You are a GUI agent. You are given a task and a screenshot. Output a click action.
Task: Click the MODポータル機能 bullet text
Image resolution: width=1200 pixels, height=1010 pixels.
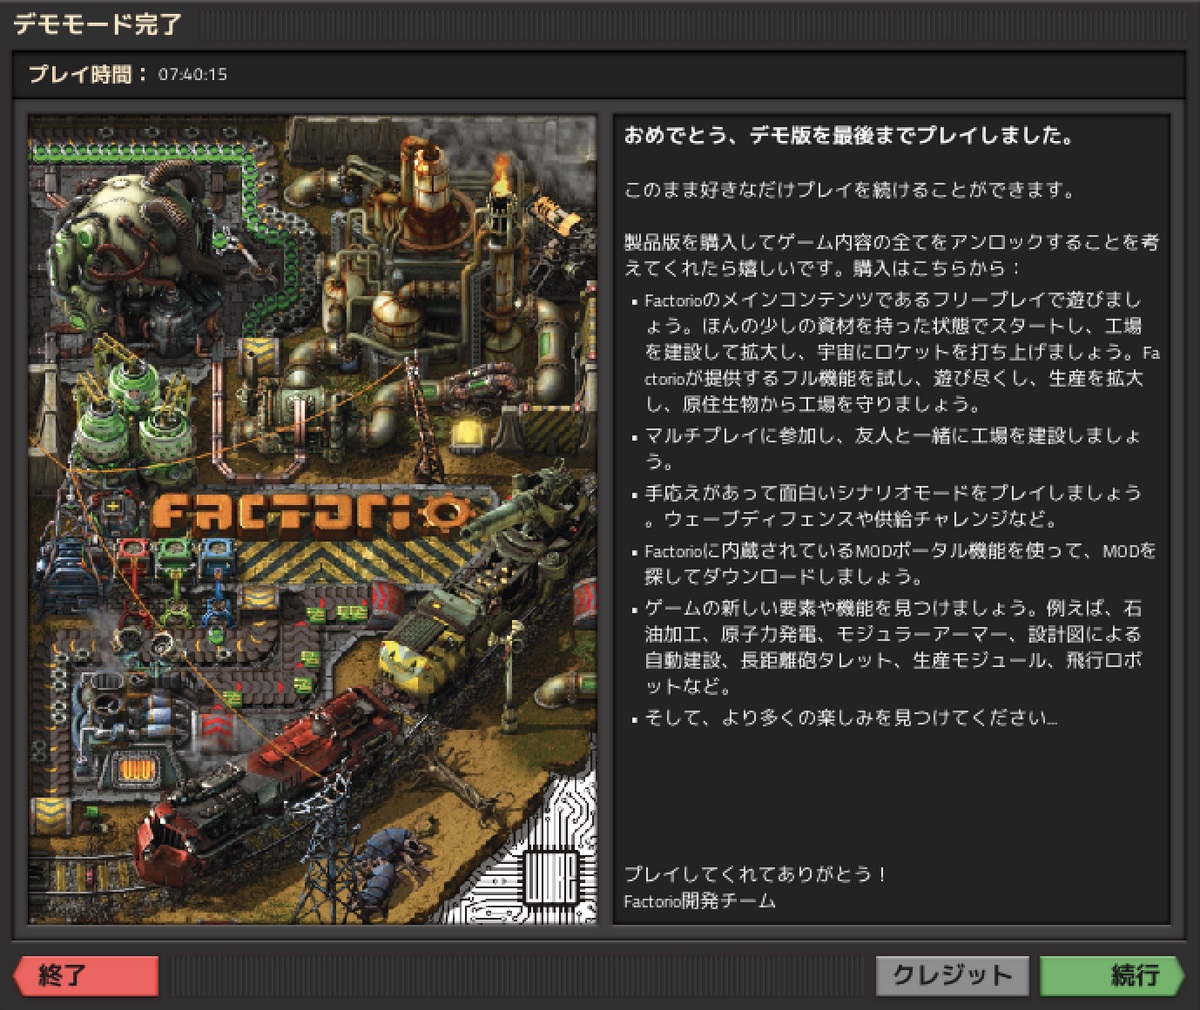[900, 564]
